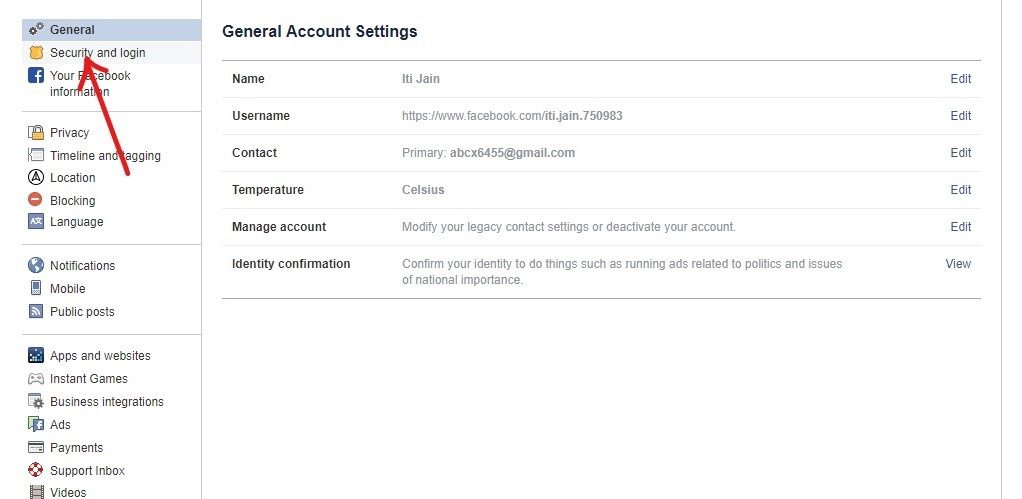Click the facebook.com/iti.jain.750983 username URL
Screen dimensions: 1022x499
click(512, 116)
